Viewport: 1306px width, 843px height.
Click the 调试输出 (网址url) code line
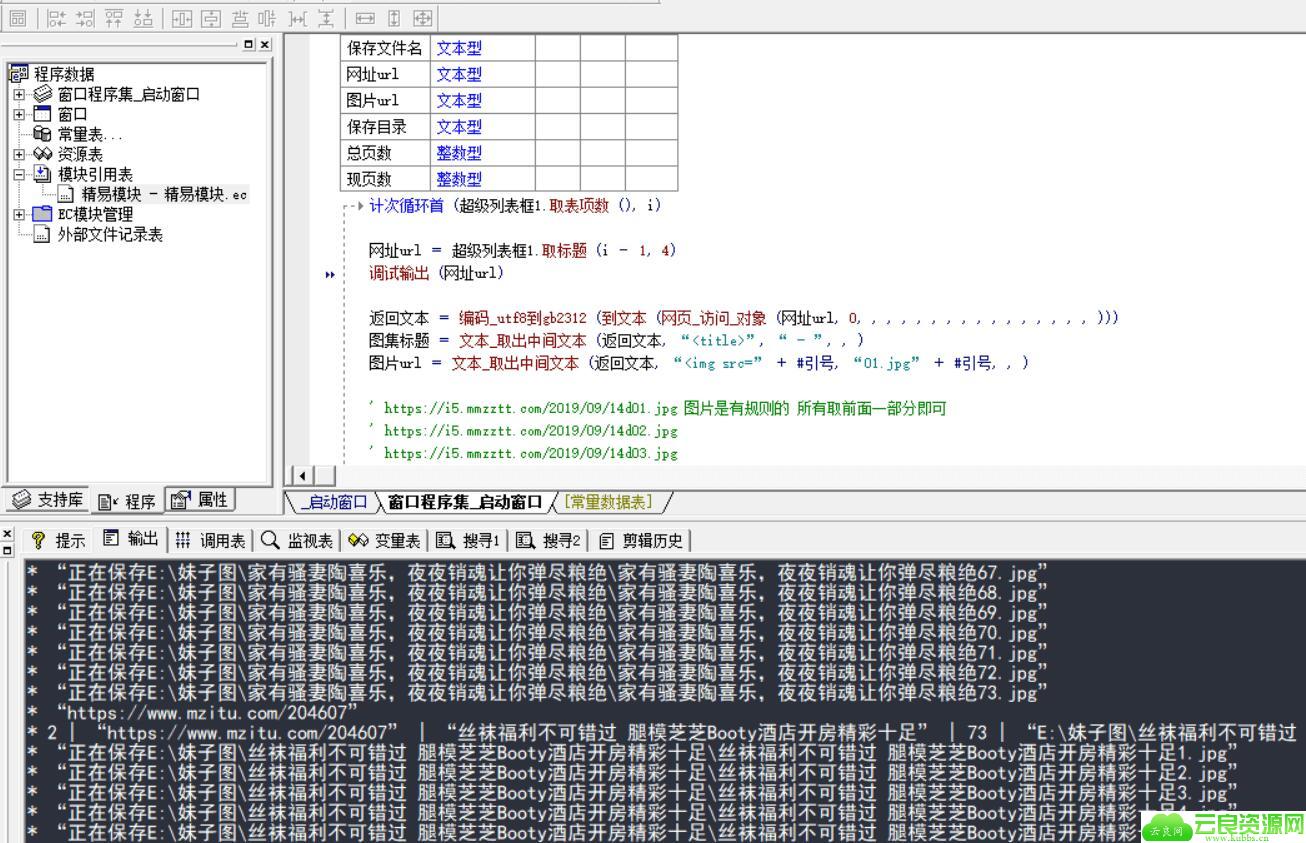pos(437,272)
